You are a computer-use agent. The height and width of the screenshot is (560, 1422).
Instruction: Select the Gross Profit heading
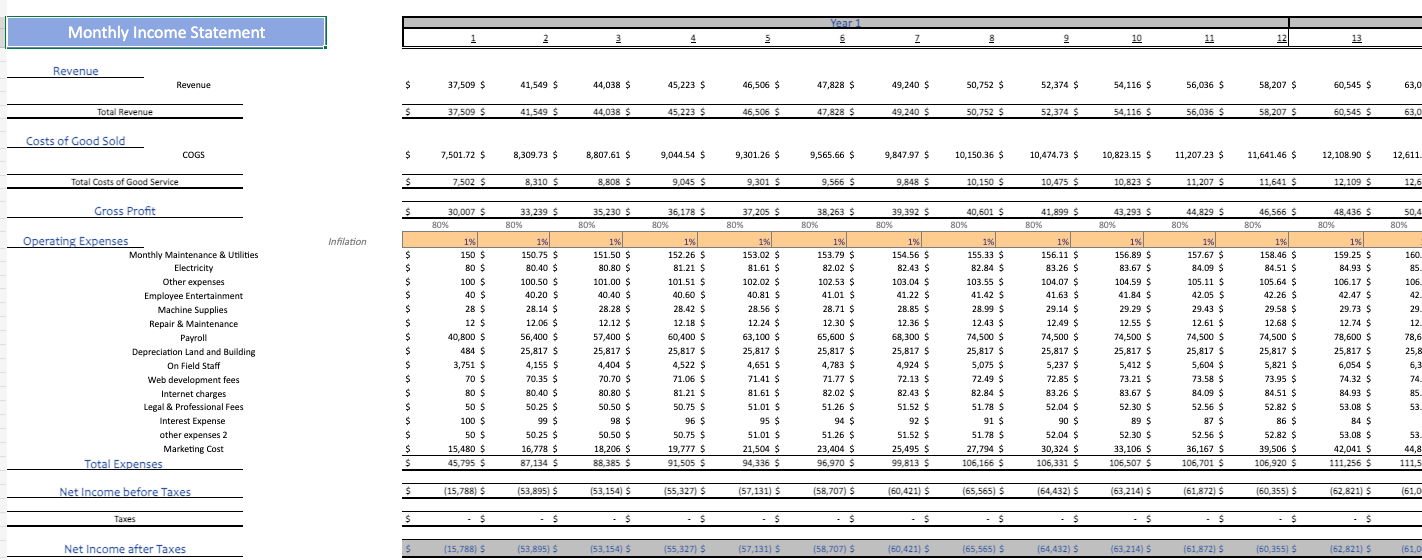click(x=125, y=211)
